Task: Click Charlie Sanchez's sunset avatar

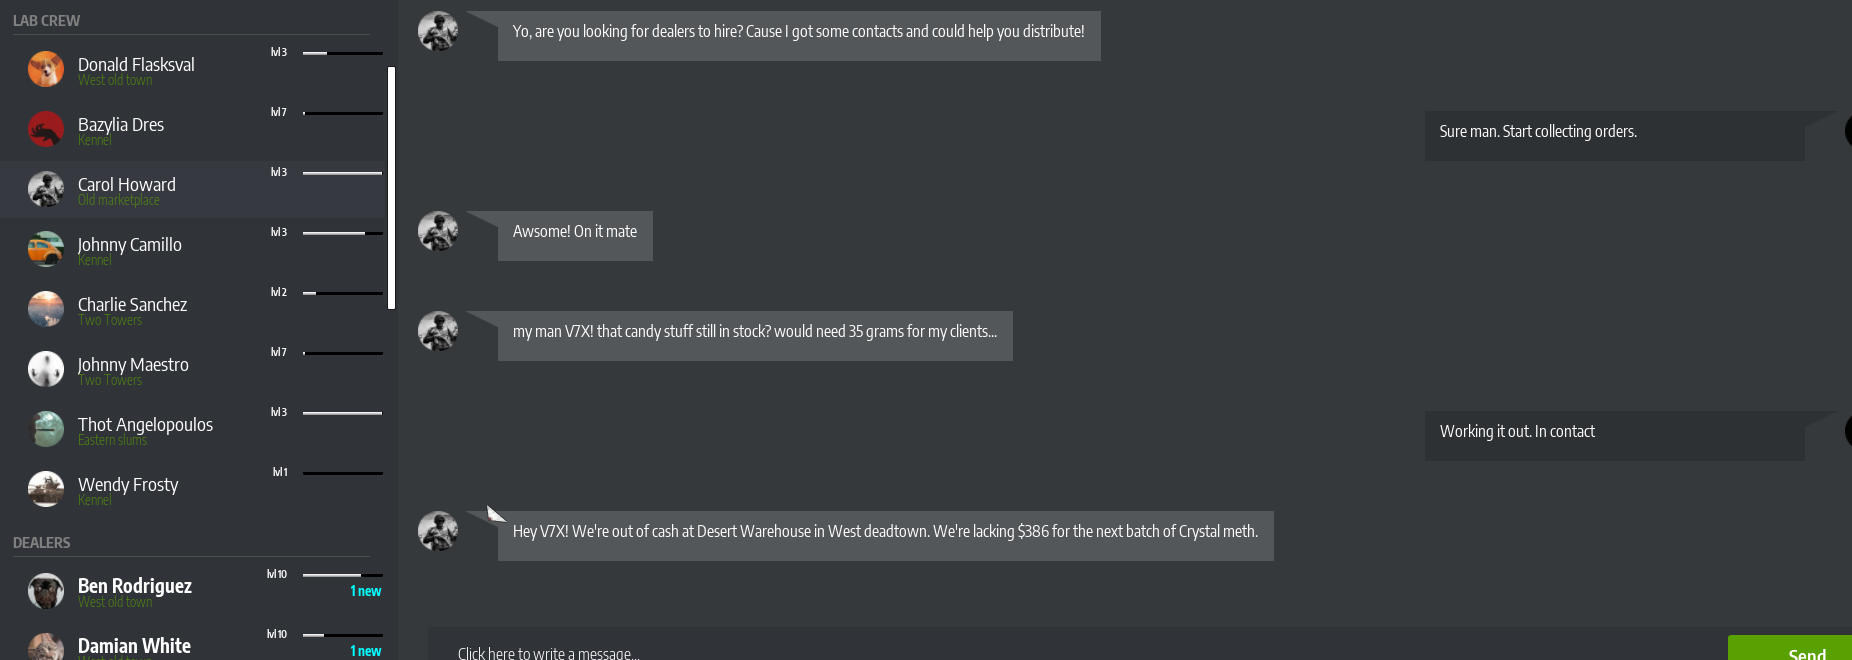Action: click(46, 309)
